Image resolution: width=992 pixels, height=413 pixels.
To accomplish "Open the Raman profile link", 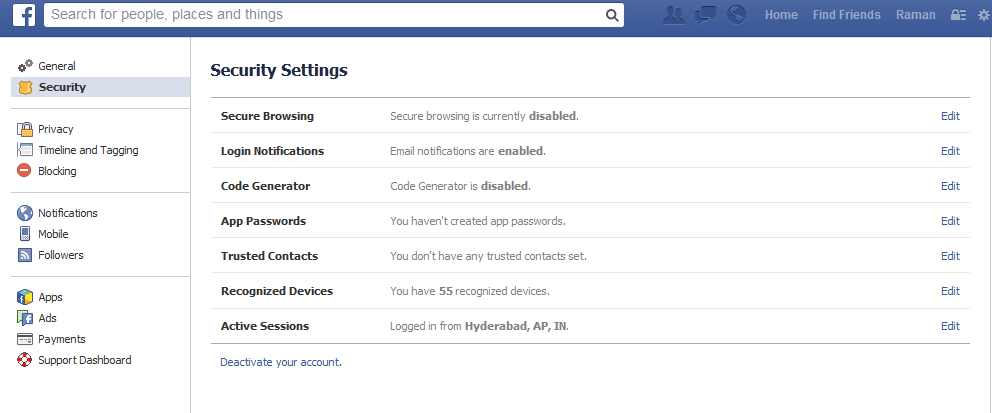I will coord(915,15).
